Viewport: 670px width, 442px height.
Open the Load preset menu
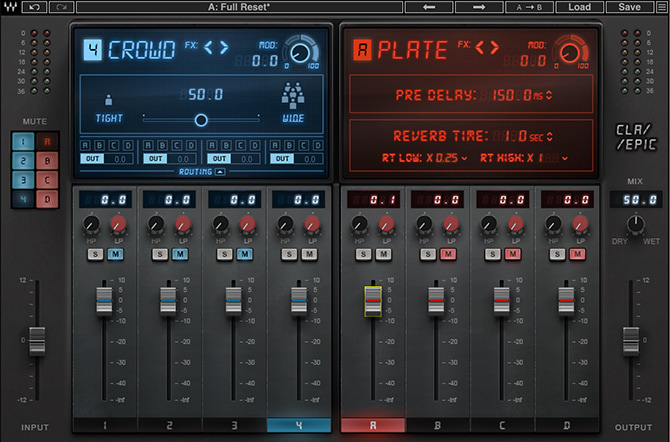[x=579, y=7]
